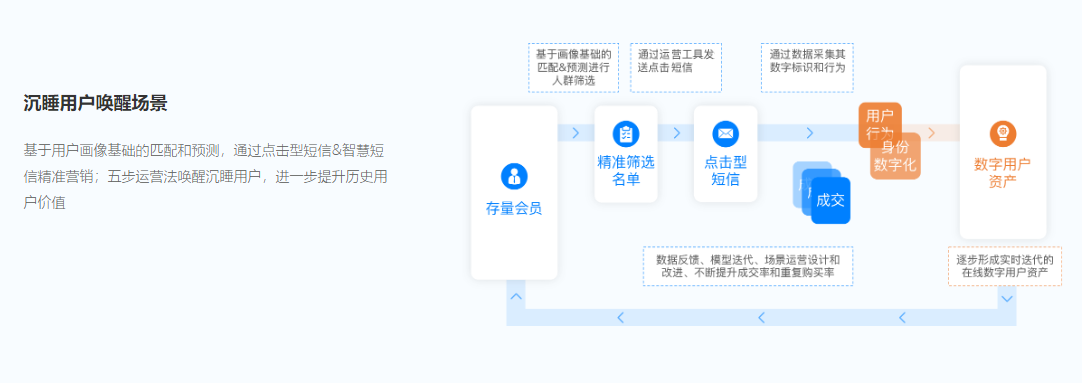Click the right chevron between 精准筛选名单 and 点击型短信
The height and width of the screenshot is (383, 1082).
pos(677,133)
